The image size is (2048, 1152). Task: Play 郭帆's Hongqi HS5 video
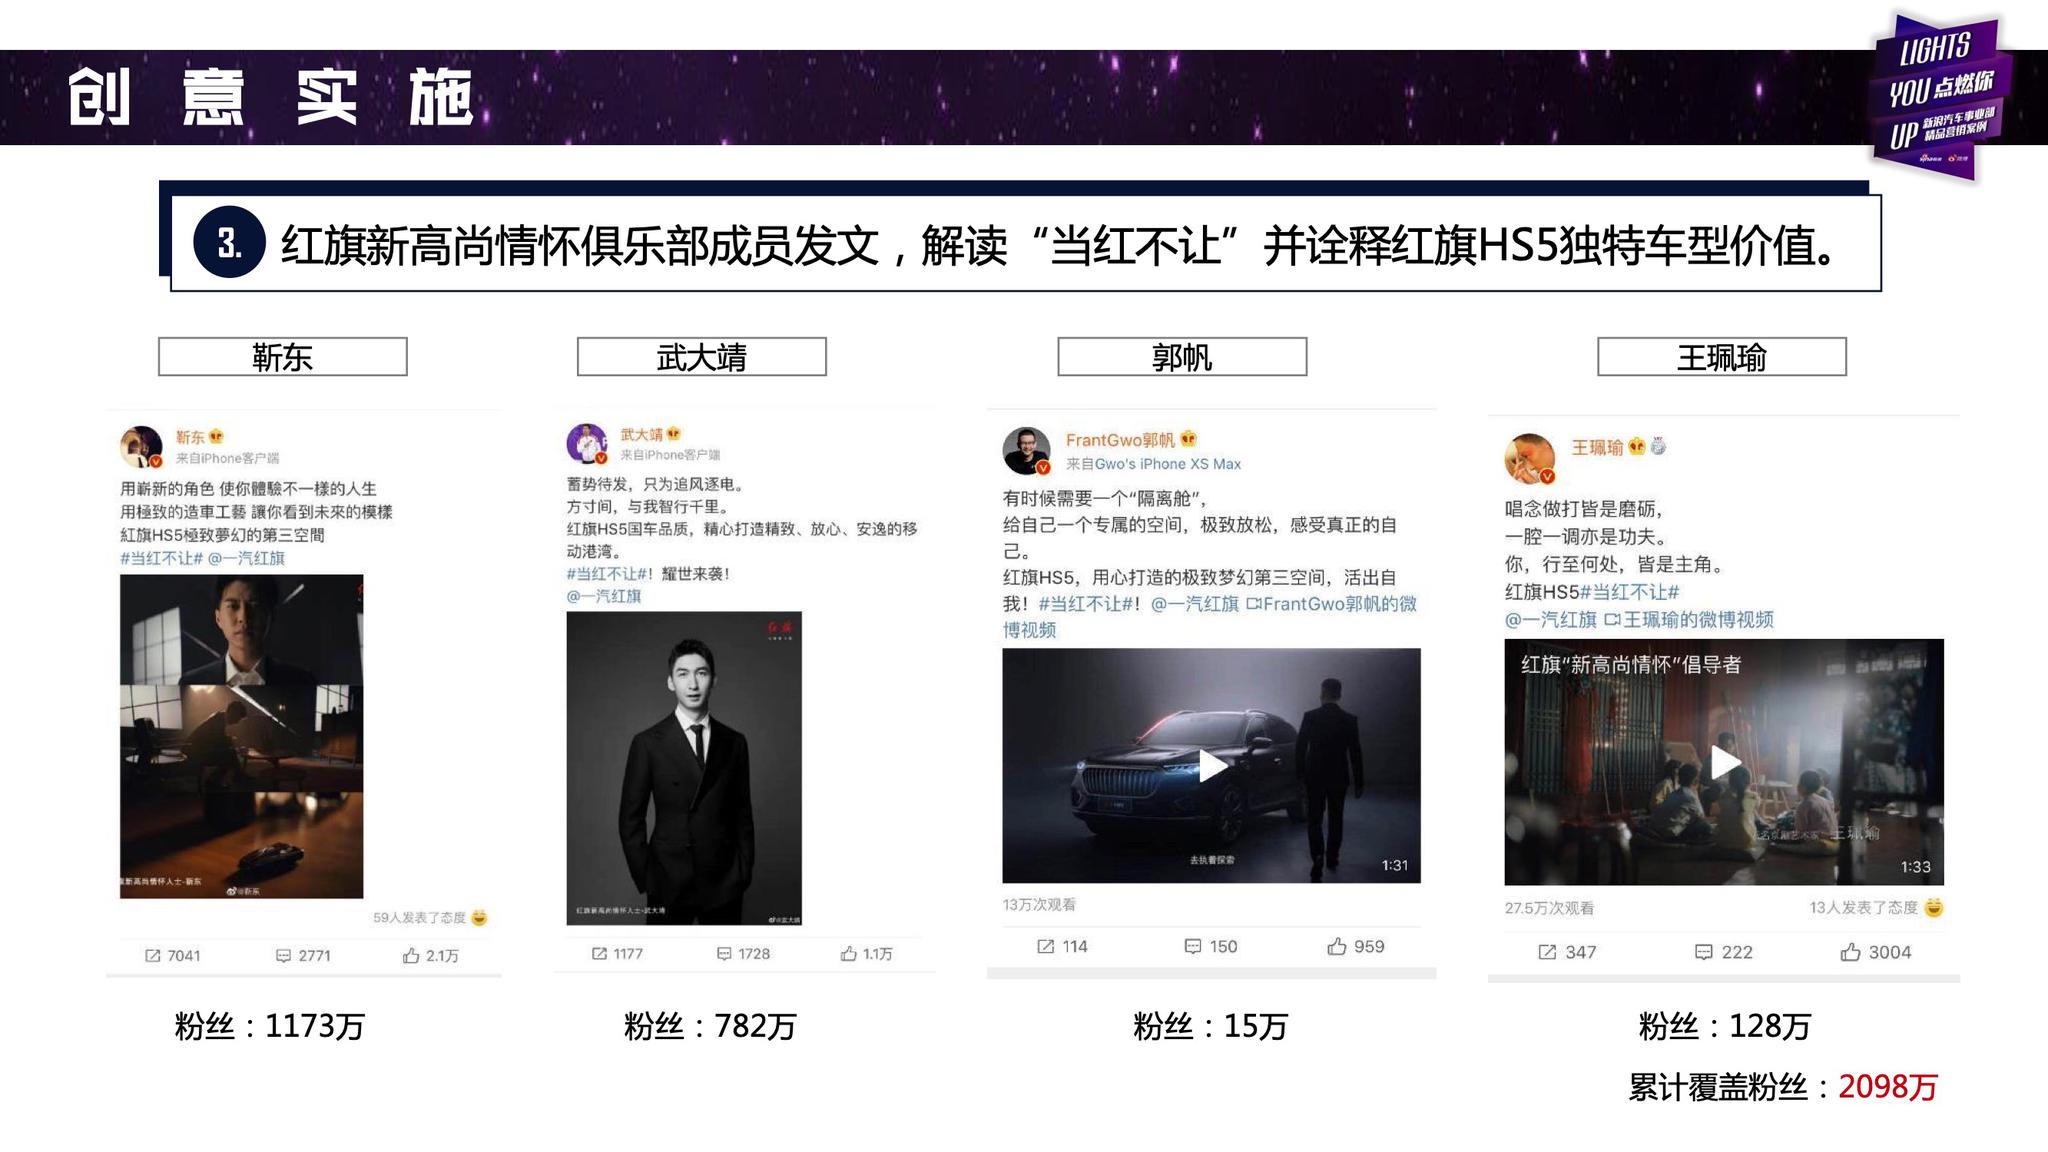point(1212,766)
